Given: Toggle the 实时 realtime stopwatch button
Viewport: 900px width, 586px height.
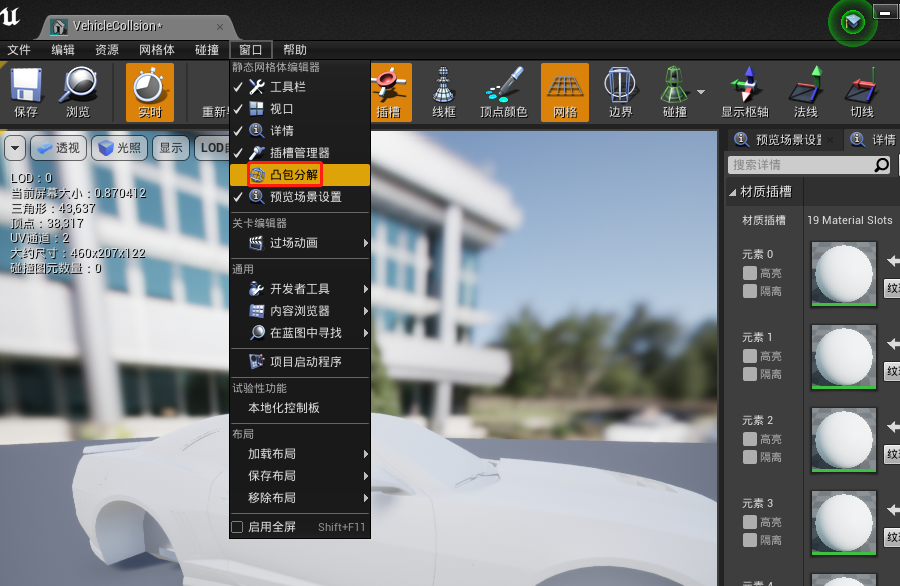Looking at the screenshot, I should [150, 92].
